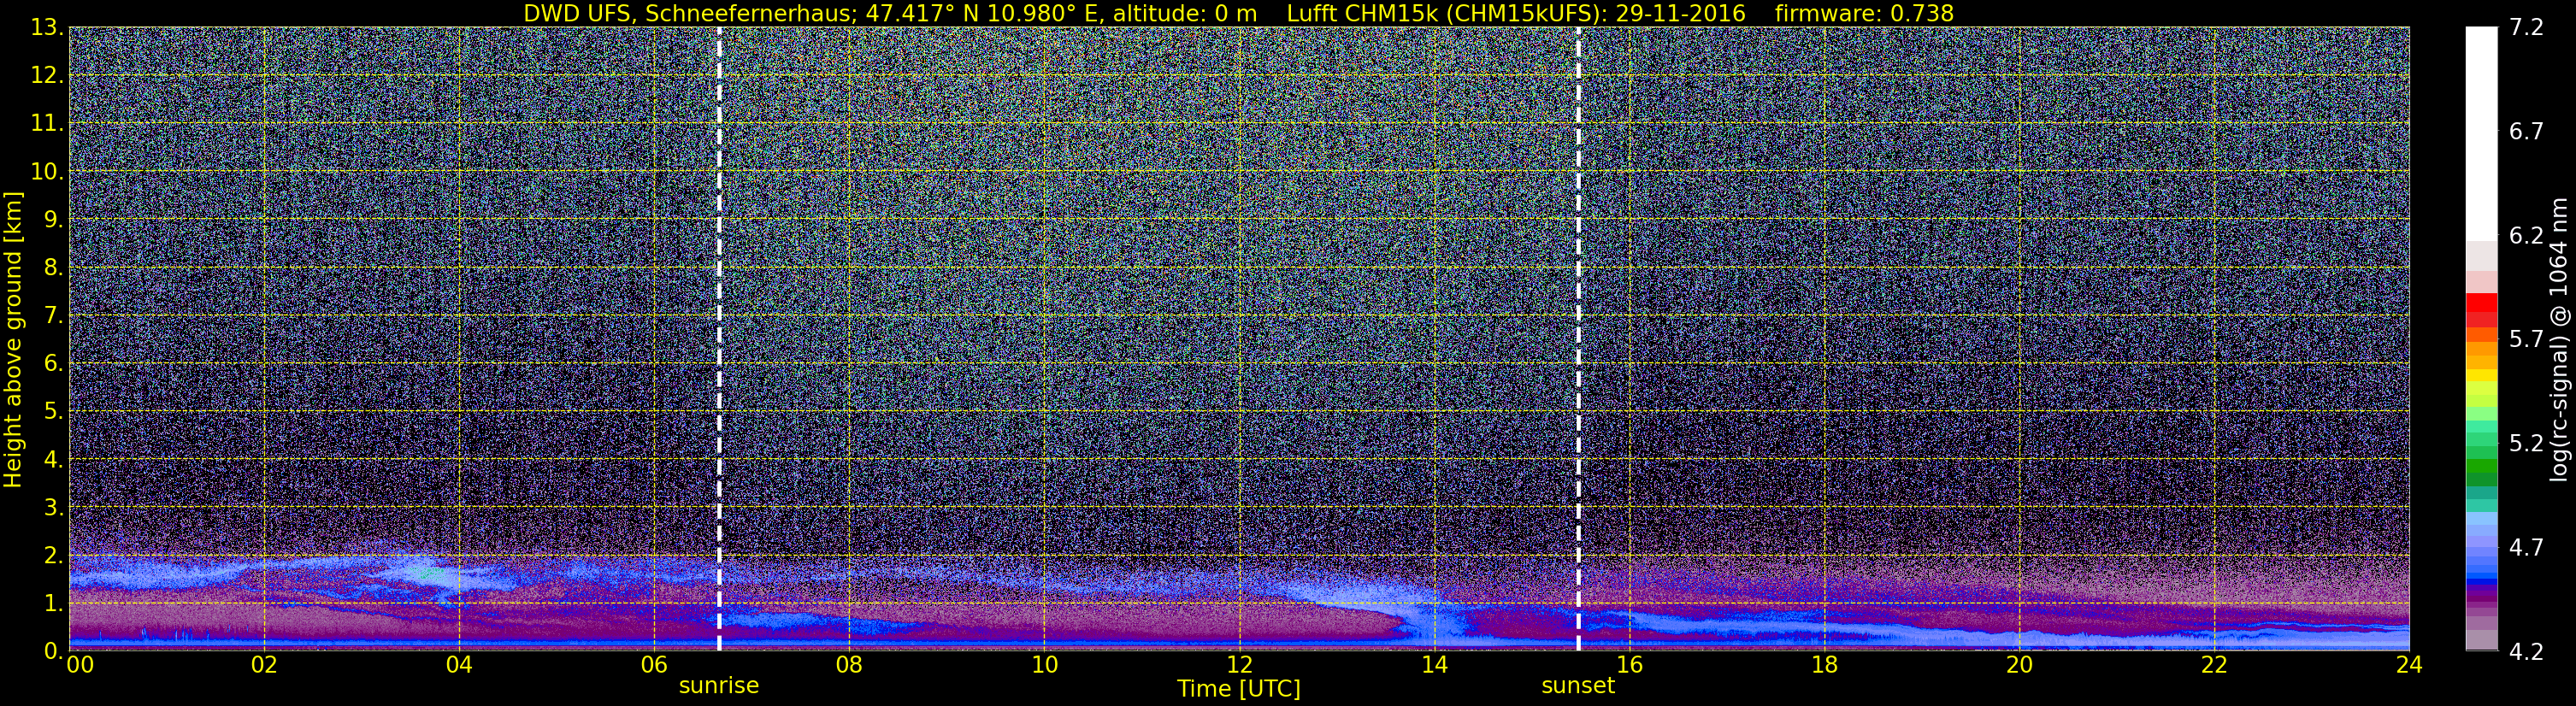Click the '24' time axis tick label
The height and width of the screenshot is (706, 2576).
pyautogui.click(x=2409, y=665)
